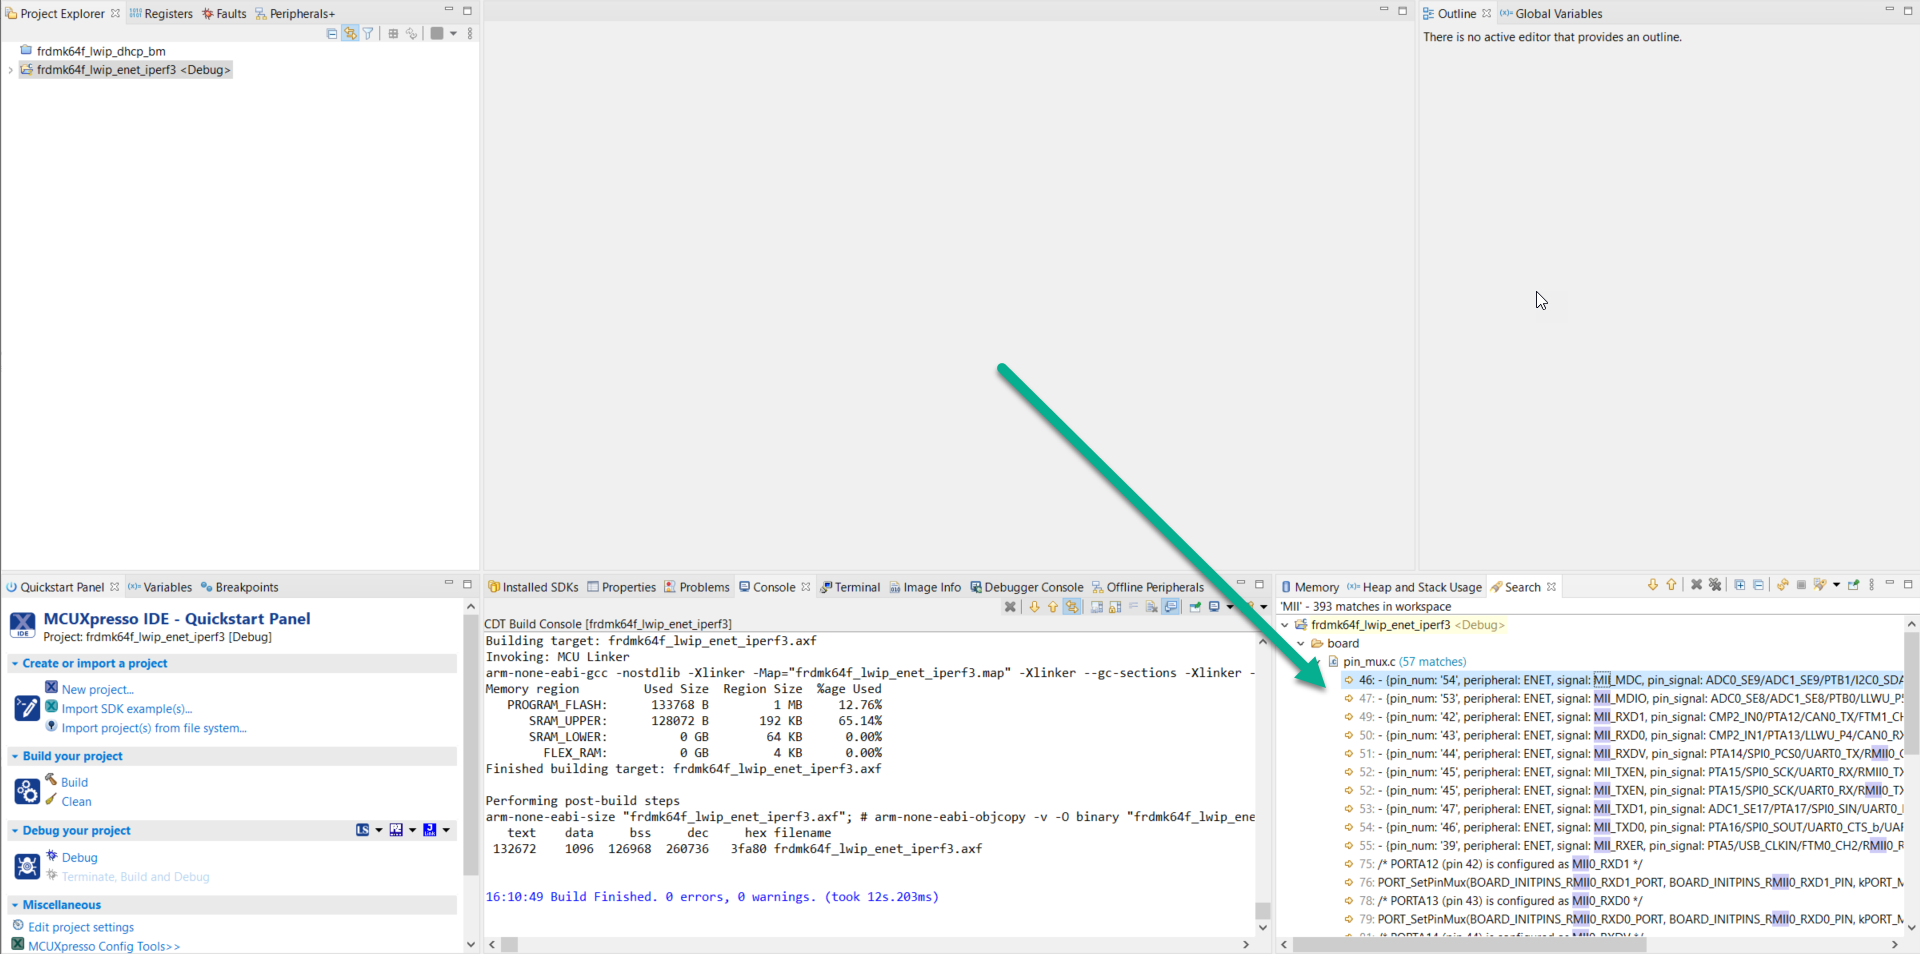Show previous match in Search results
This screenshot has height=954, width=1920.
[1671, 586]
